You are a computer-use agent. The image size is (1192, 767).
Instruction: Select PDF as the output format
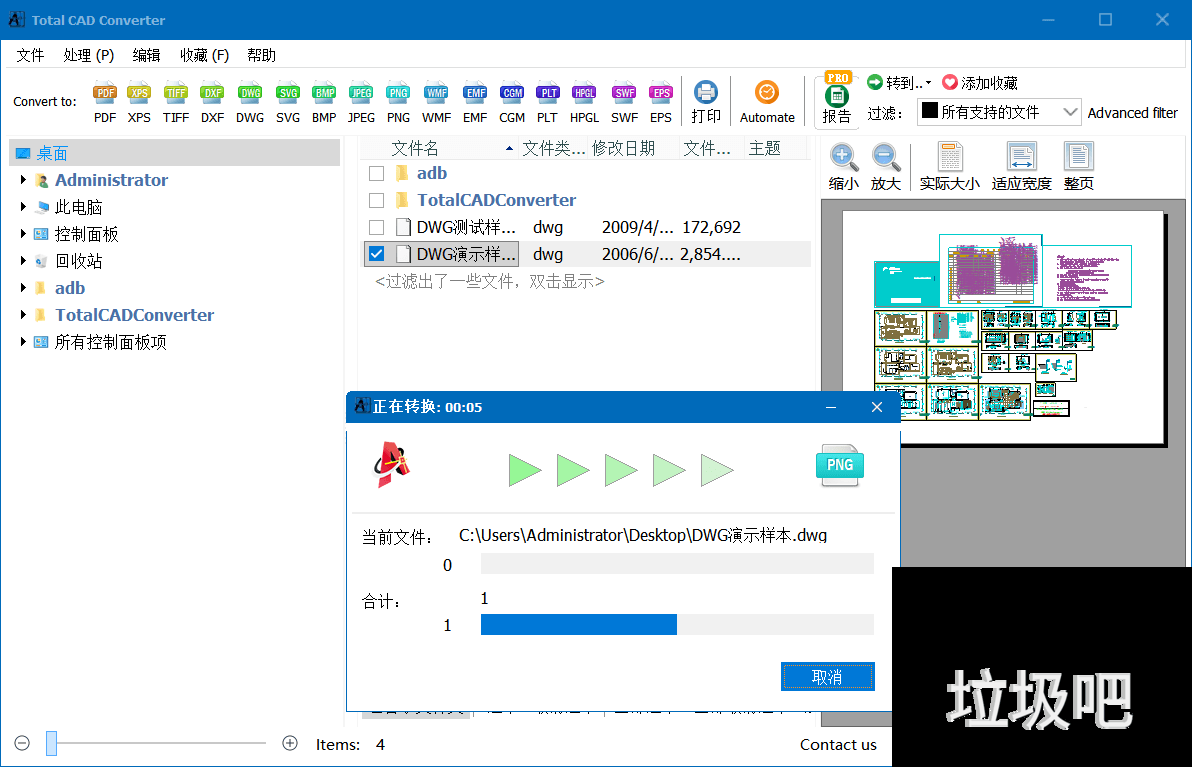point(104,100)
